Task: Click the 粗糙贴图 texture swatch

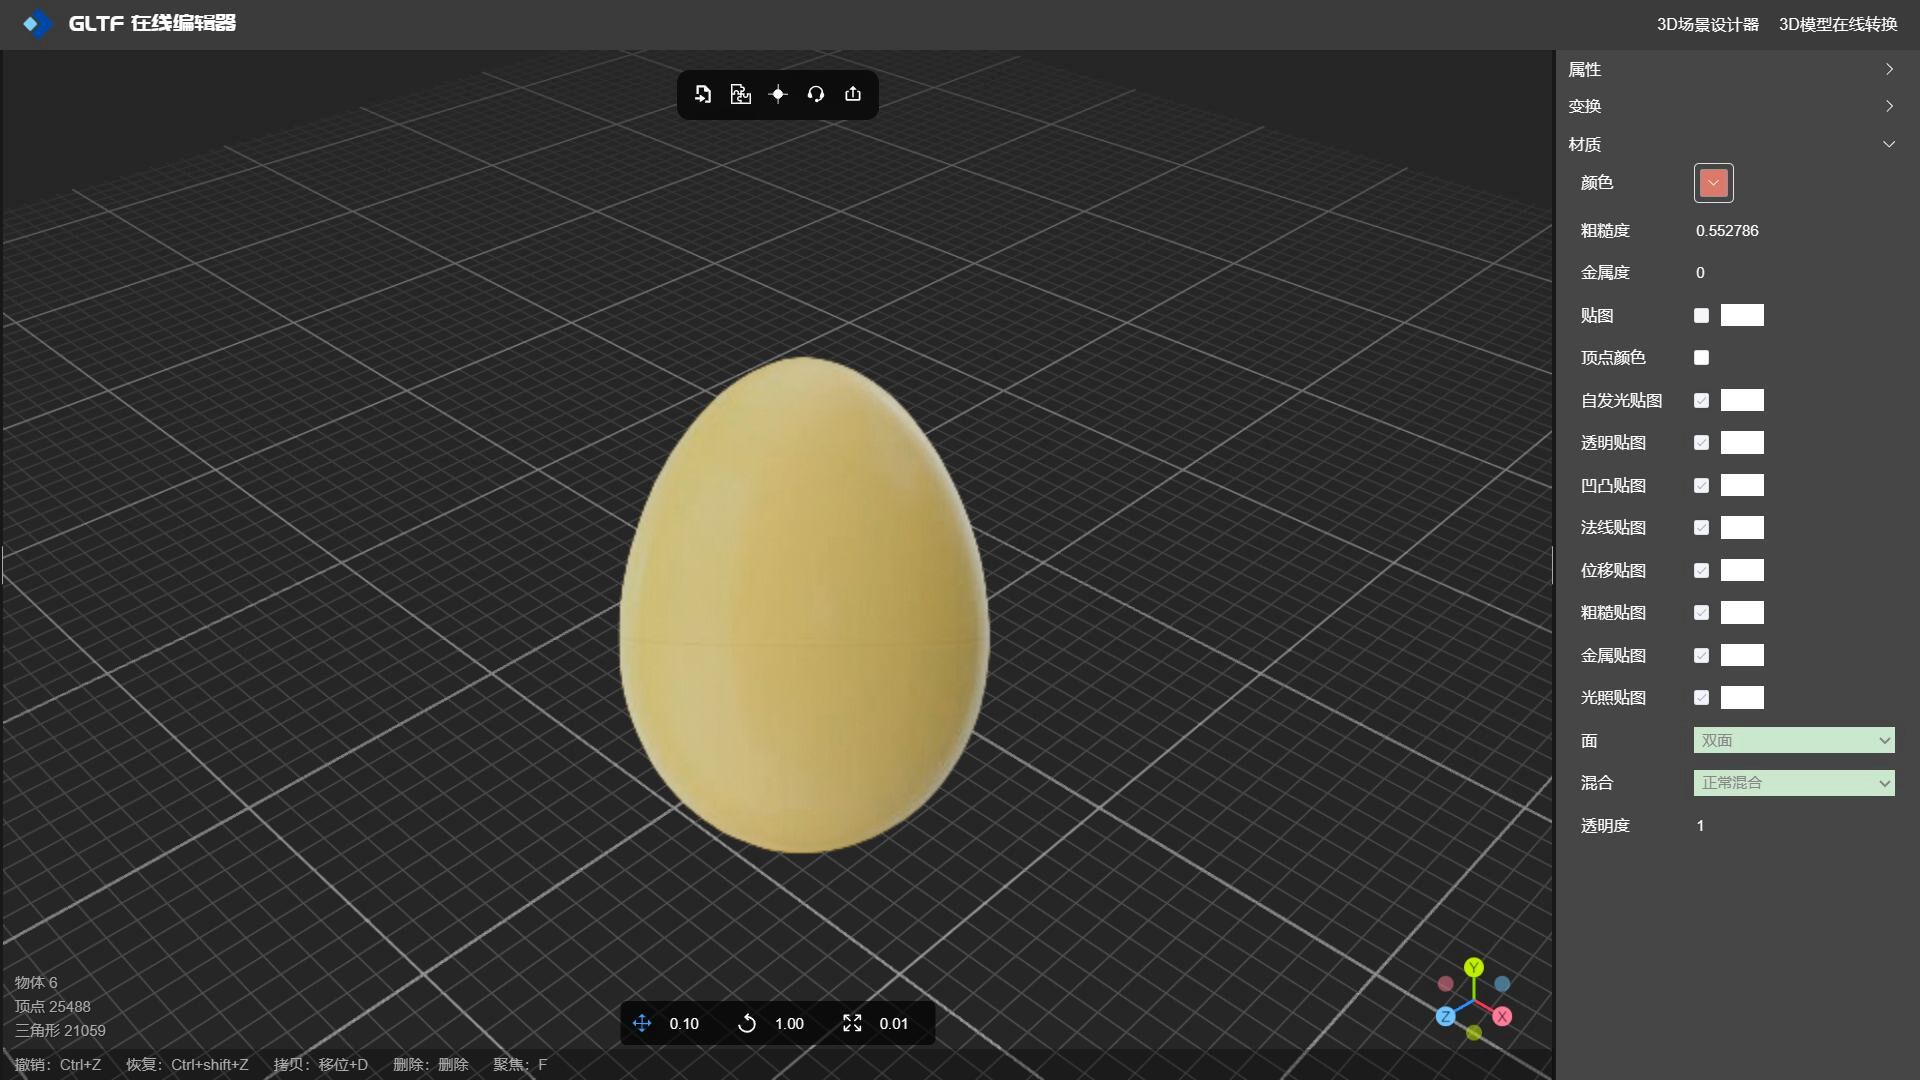Action: pos(1742,613)
